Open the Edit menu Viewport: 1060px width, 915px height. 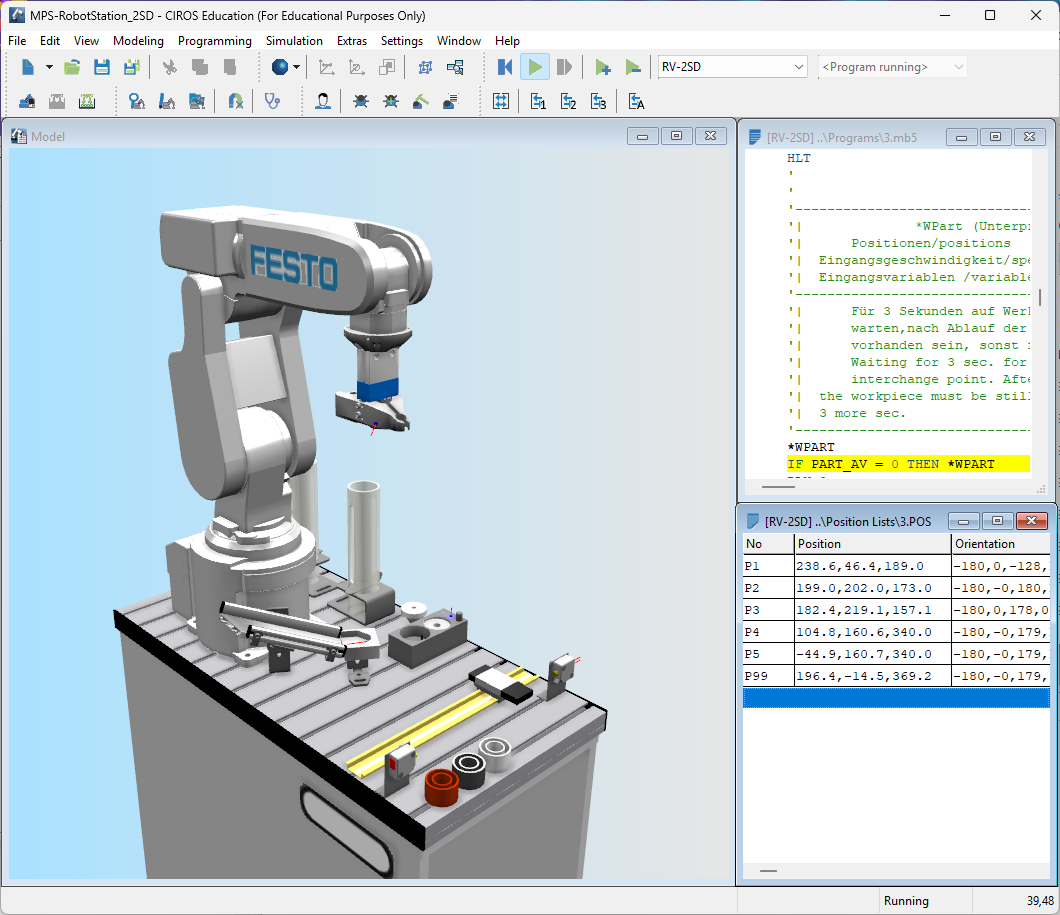coord(49,41)
